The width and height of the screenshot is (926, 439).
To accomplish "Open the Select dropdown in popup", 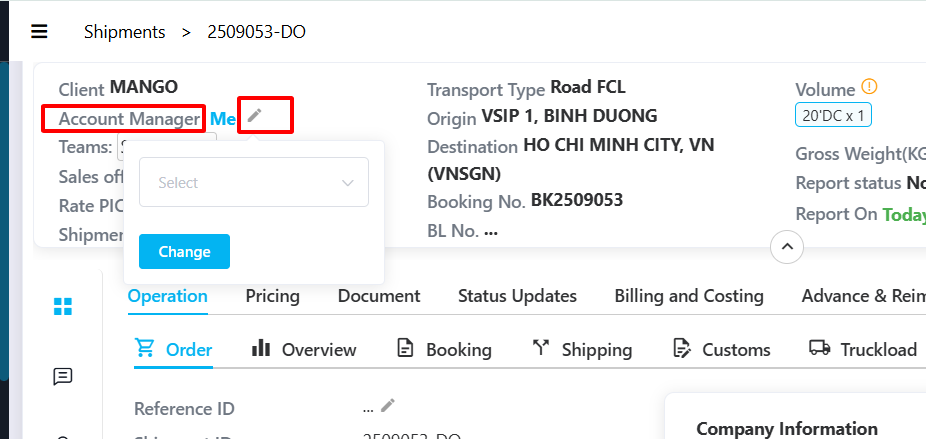I will 254,182.
